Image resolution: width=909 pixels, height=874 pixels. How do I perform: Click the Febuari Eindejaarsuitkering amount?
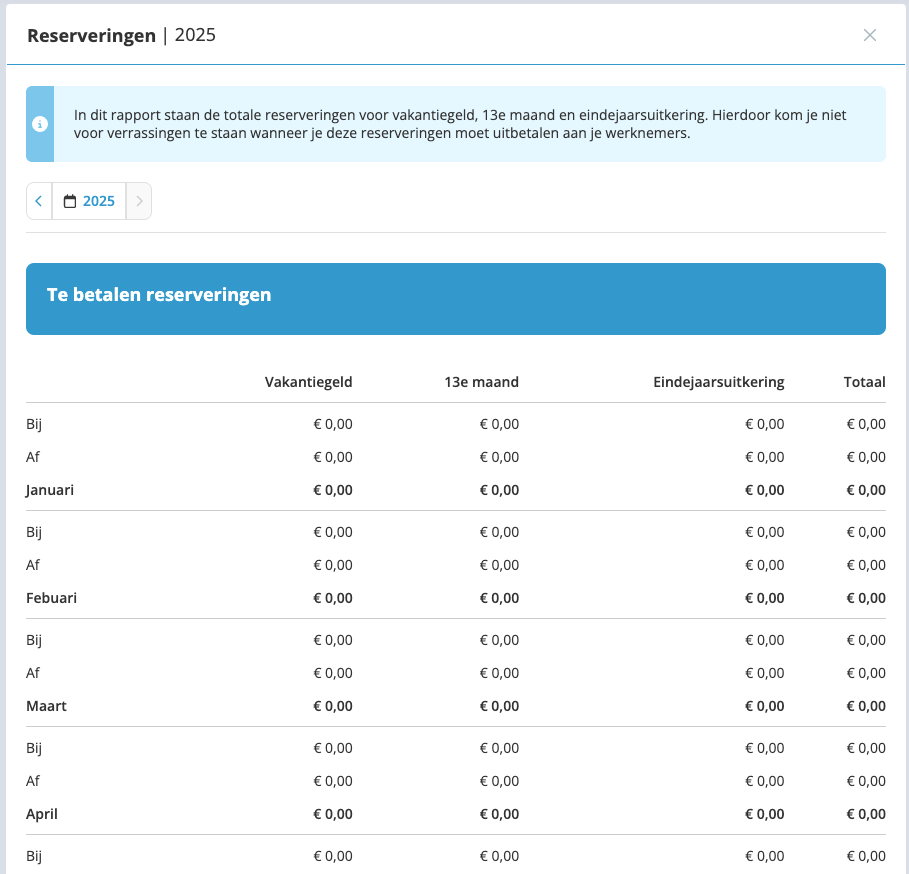(764, 598)
